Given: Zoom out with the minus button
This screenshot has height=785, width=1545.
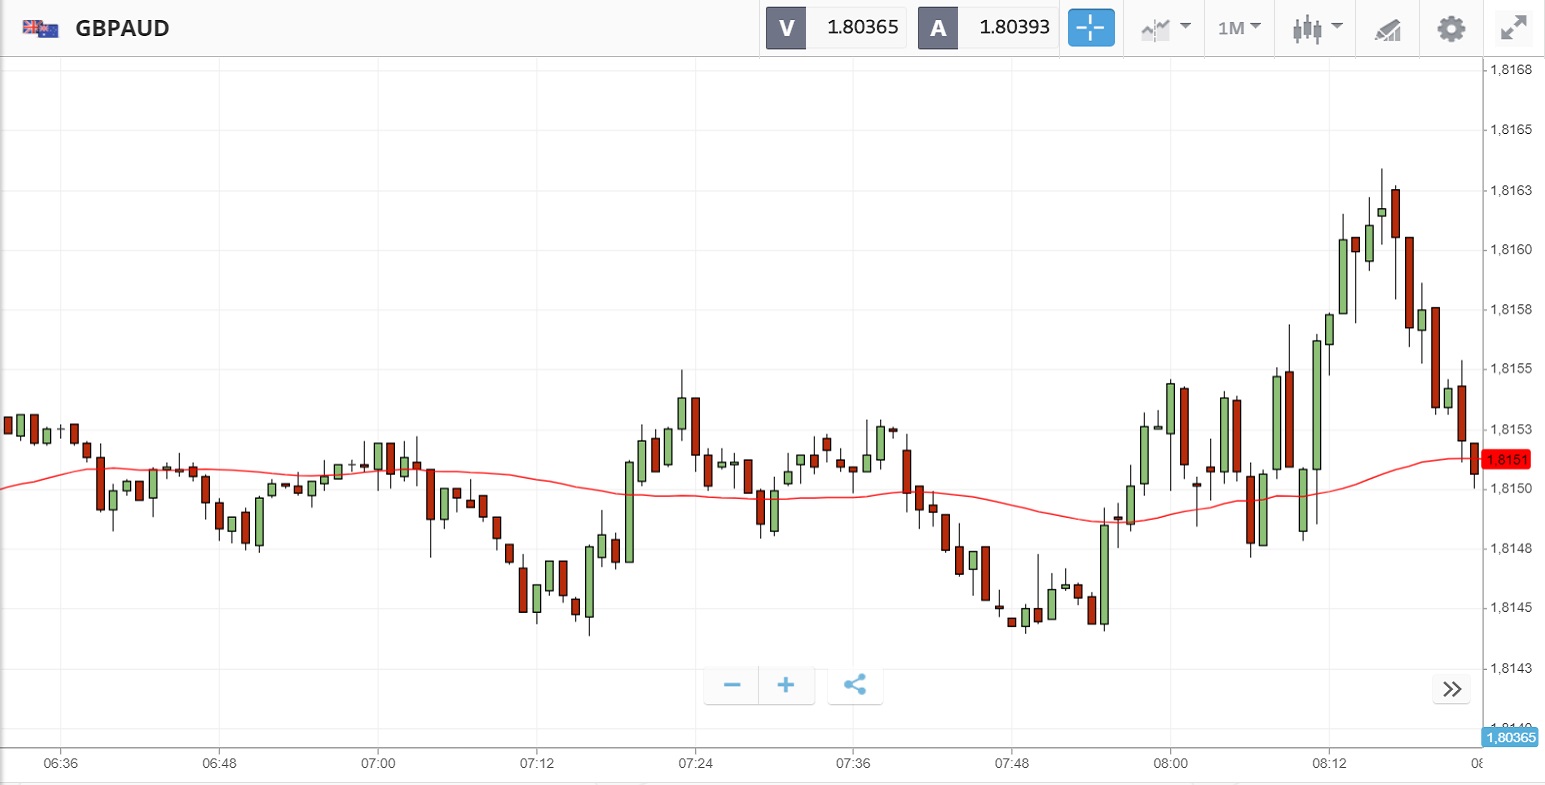Looking at the screenshot, I should pos(731,685).
